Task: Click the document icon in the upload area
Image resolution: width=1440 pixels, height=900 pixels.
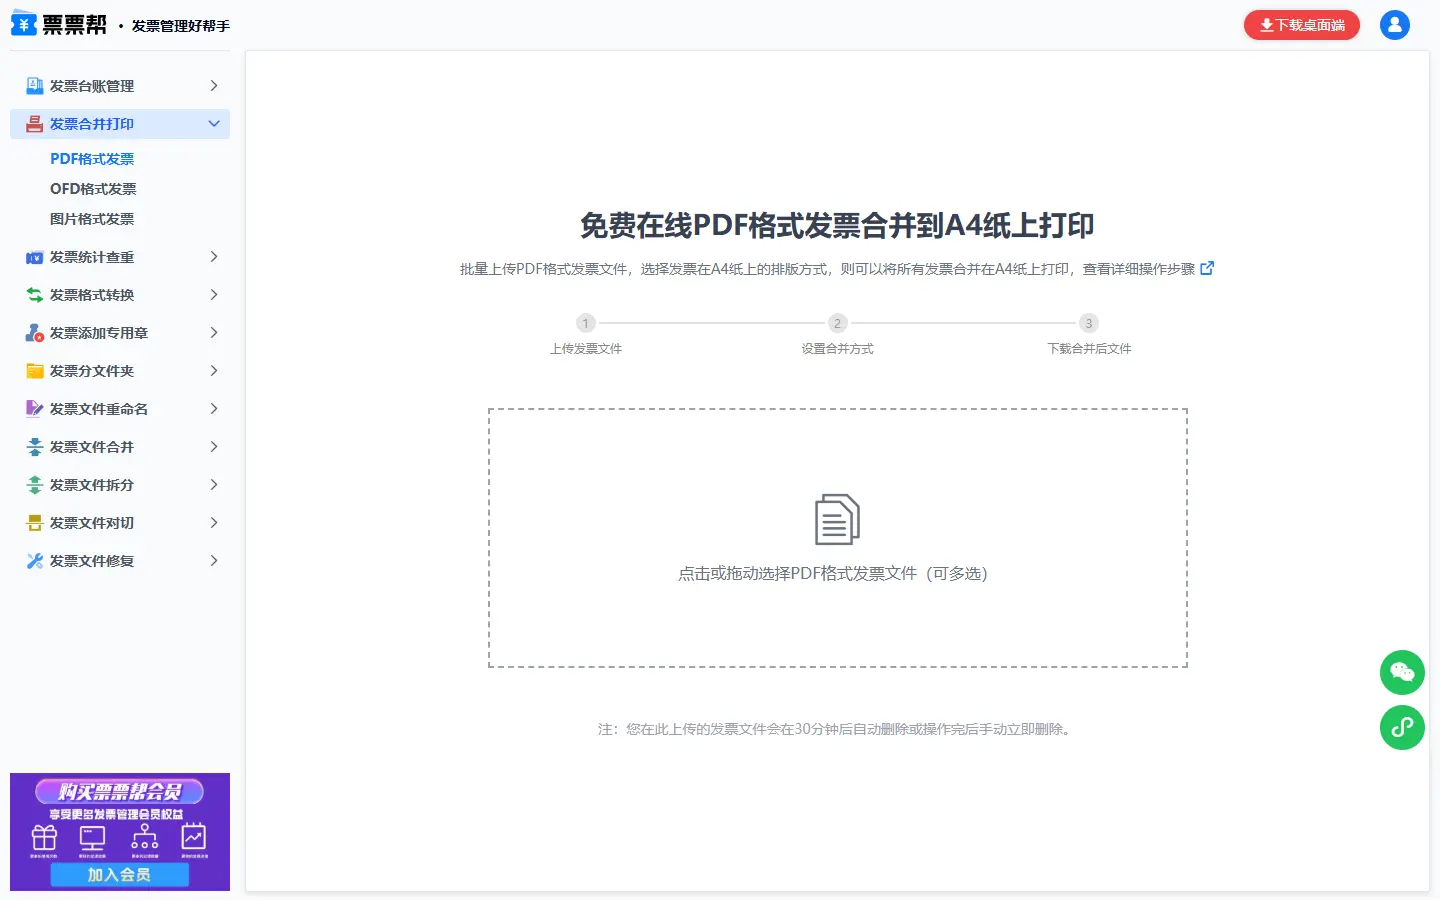Action: [837, 519]
